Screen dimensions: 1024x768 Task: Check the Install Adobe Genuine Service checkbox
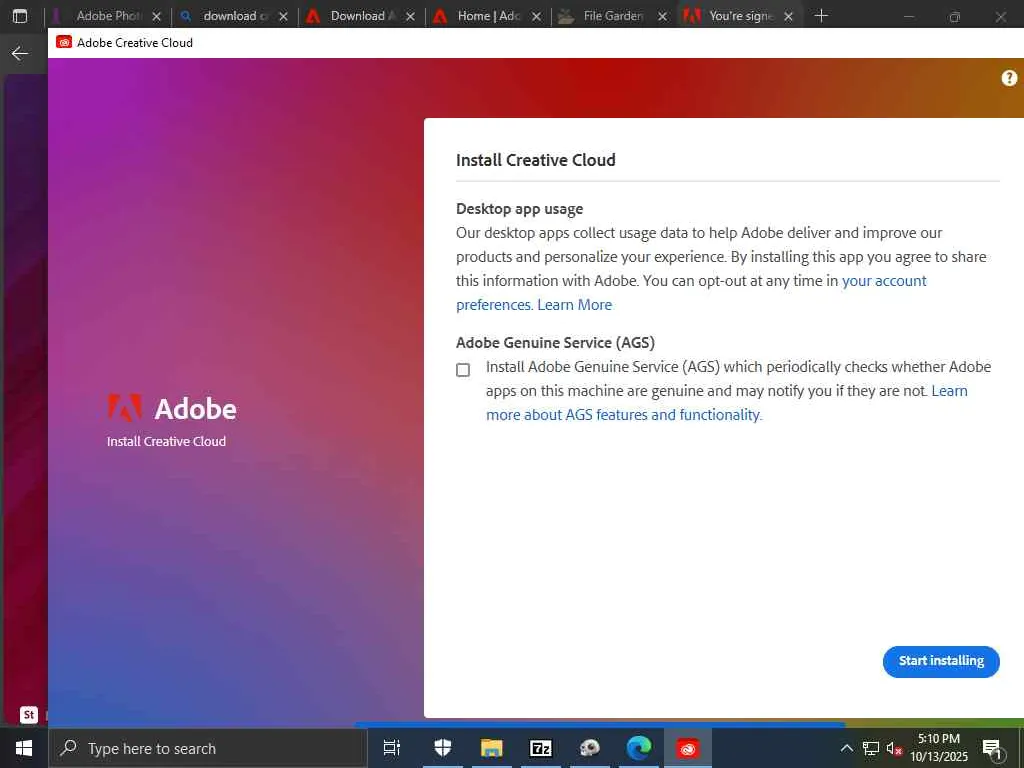pos(463,370)
